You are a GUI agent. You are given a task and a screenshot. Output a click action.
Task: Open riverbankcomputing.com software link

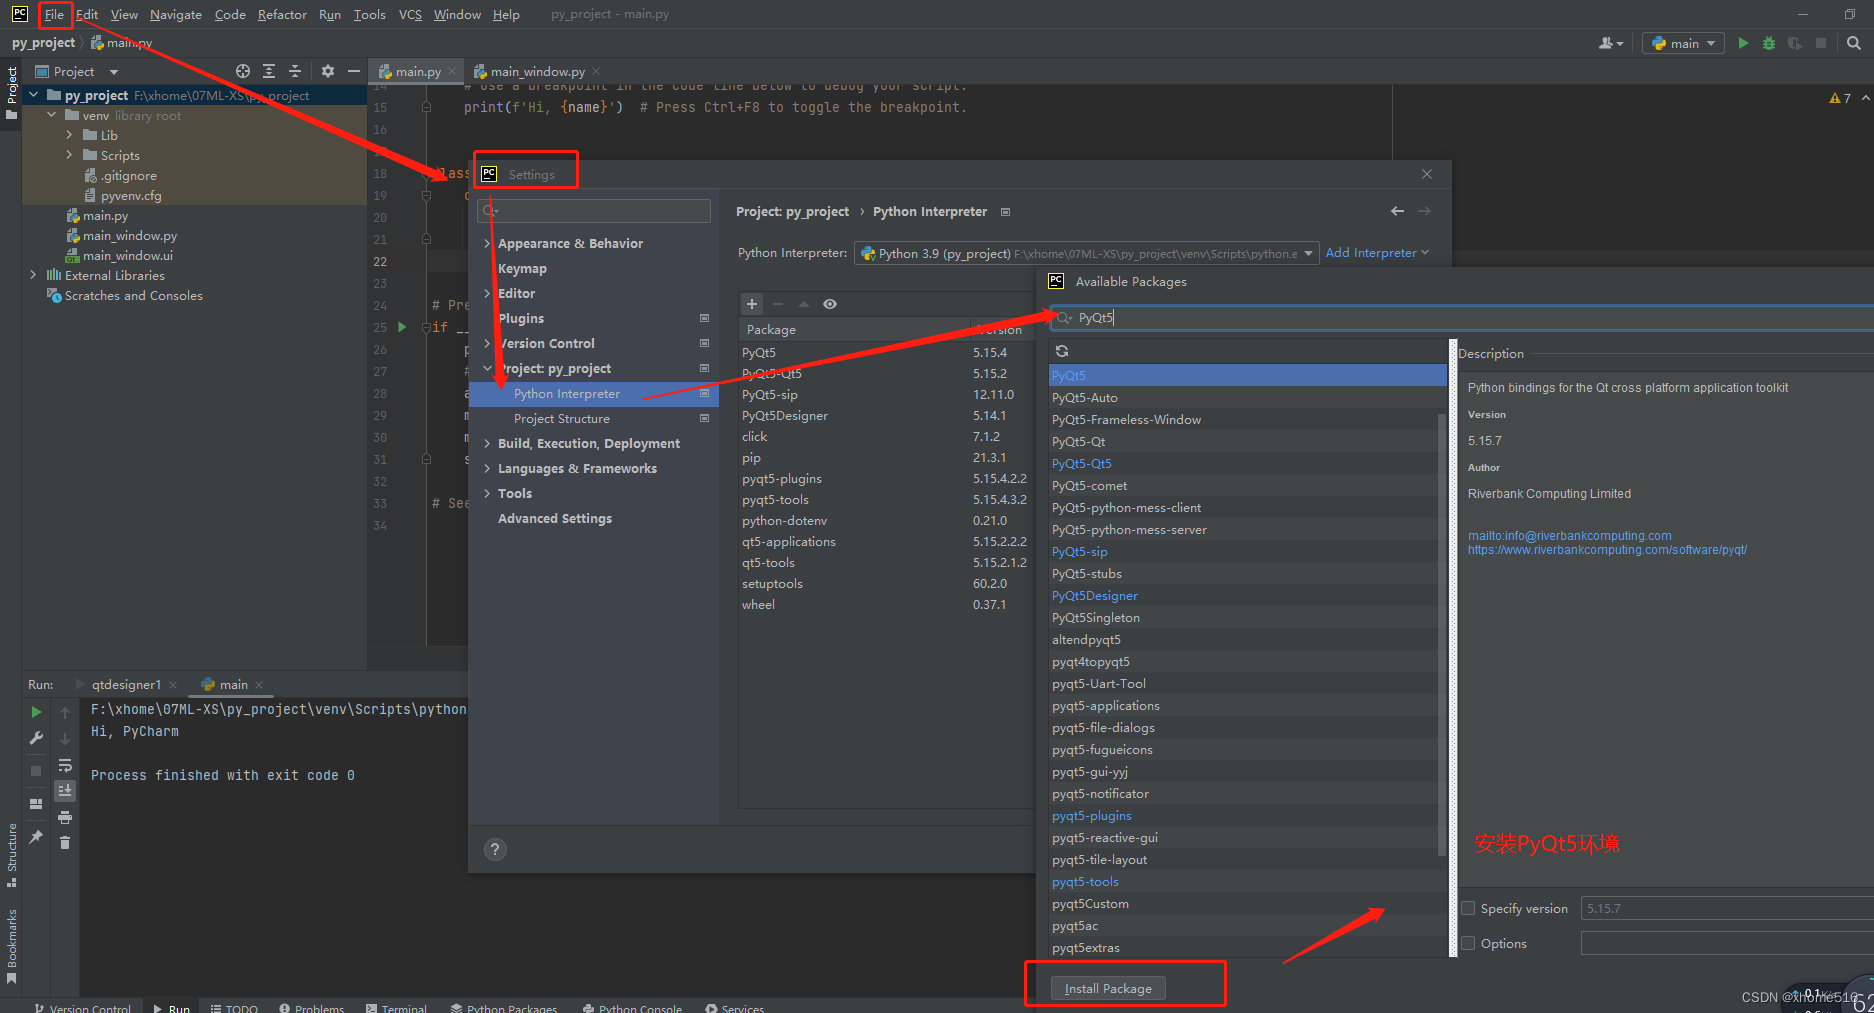click(1607, 550)
